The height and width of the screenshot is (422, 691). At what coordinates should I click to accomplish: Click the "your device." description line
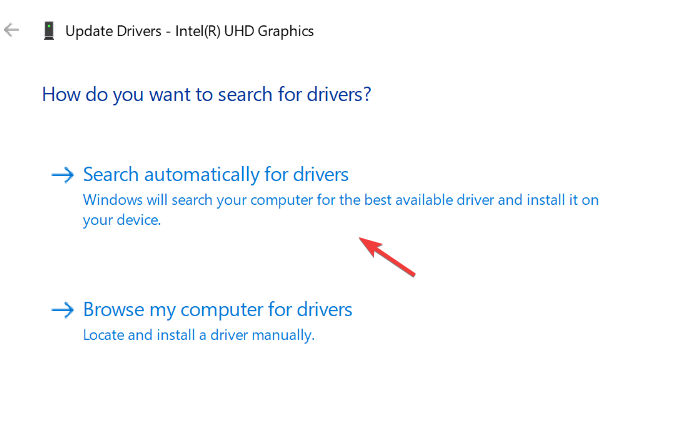(x=121, y=220)
